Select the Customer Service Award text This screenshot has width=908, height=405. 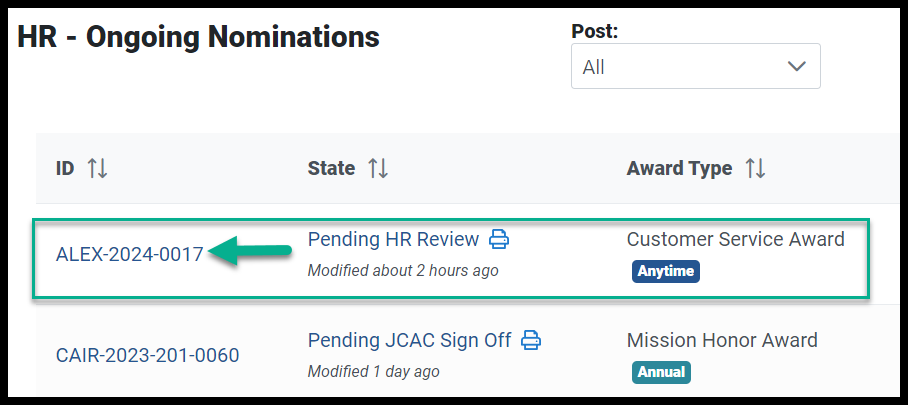(735, 239)
